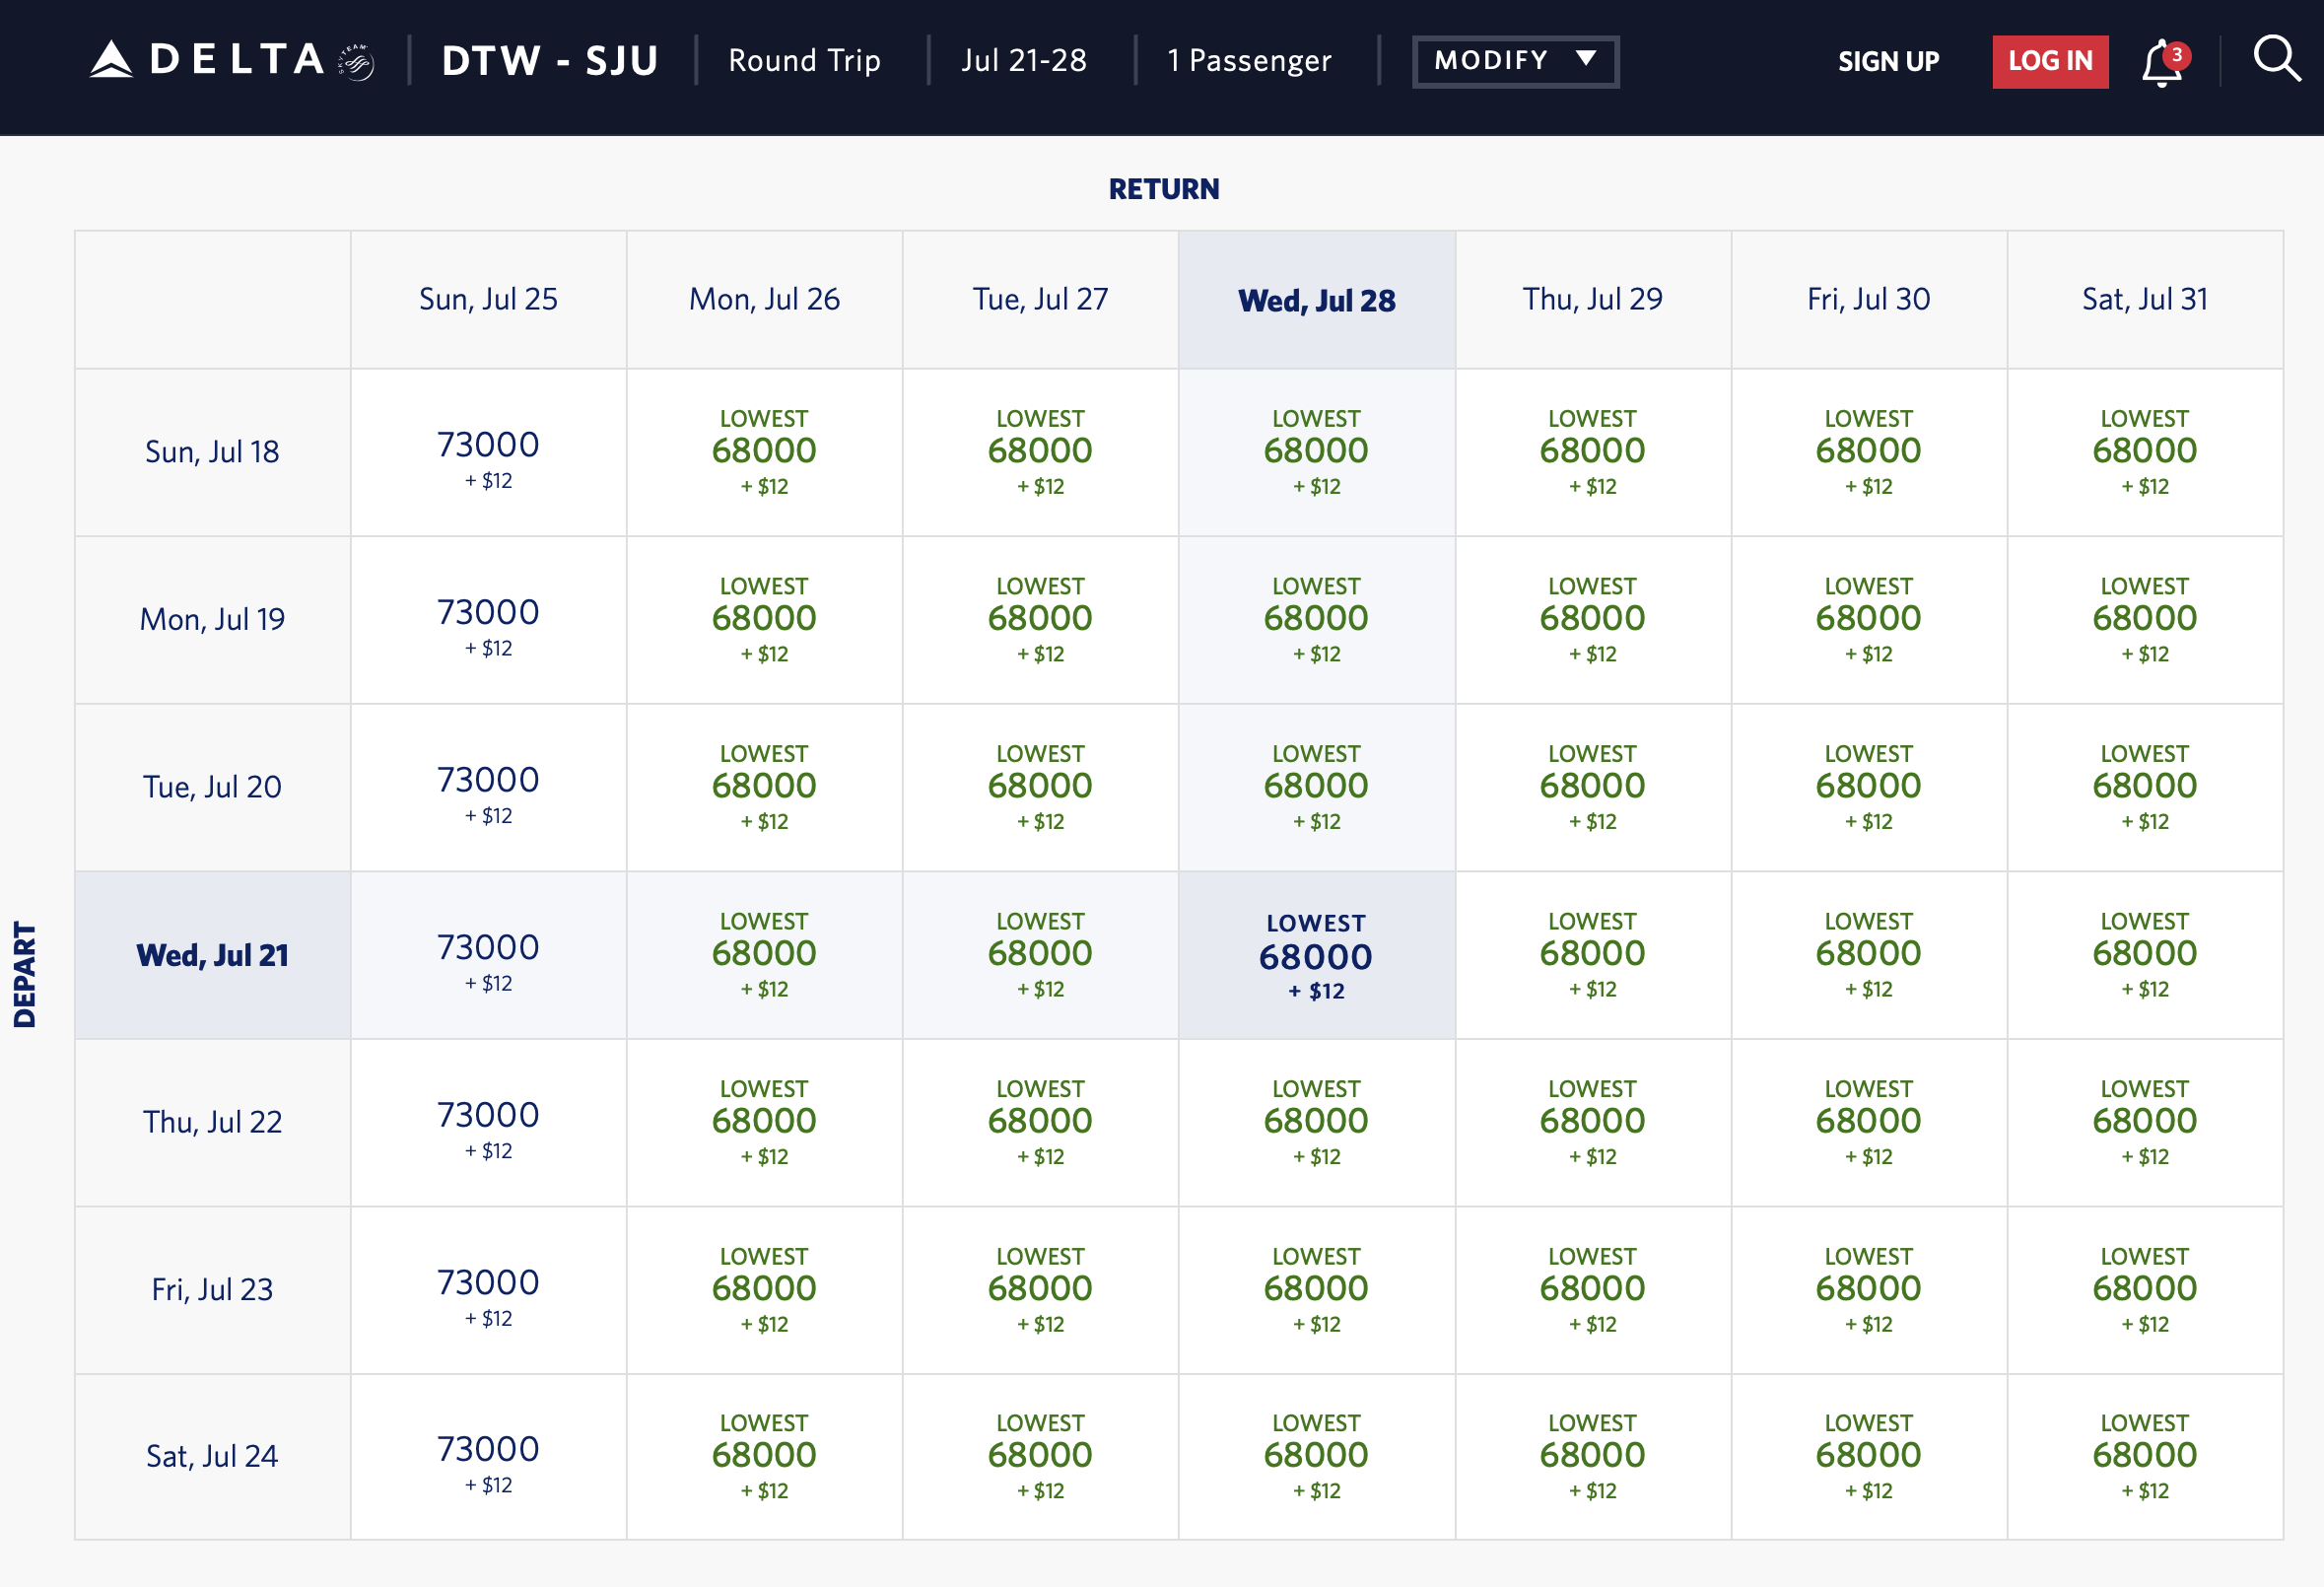
Task: Select the Mon Jul 19 departure with Thu Jul 29 return
Action: coord(1594,620)
